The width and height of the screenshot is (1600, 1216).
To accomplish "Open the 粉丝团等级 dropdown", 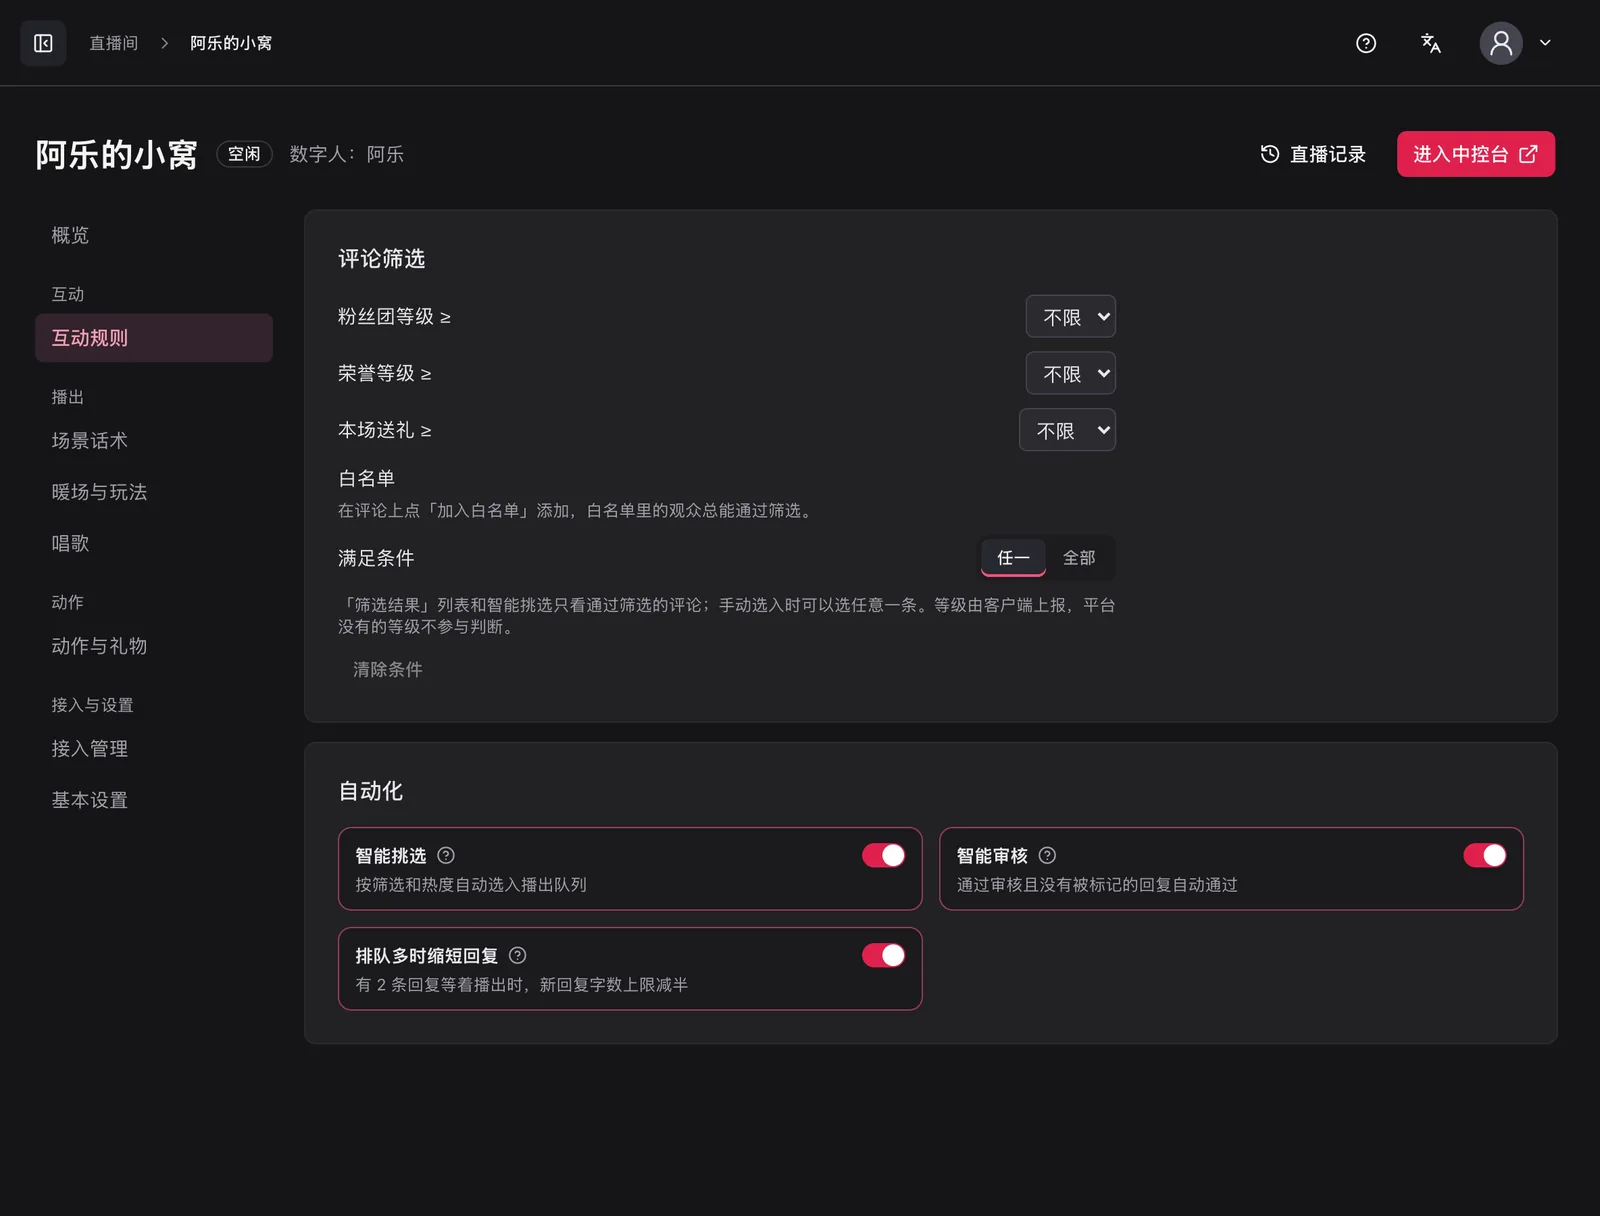I will [1071, 317].
